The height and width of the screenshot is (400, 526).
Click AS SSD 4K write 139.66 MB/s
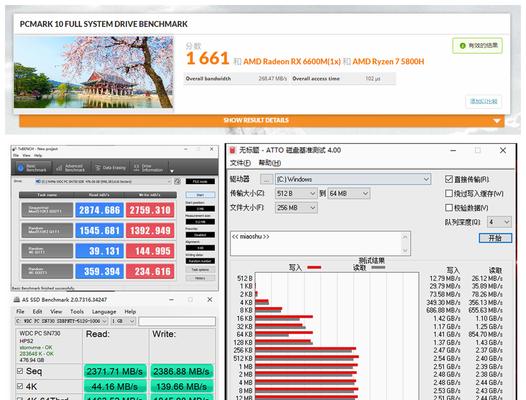(x=182, y=386)
